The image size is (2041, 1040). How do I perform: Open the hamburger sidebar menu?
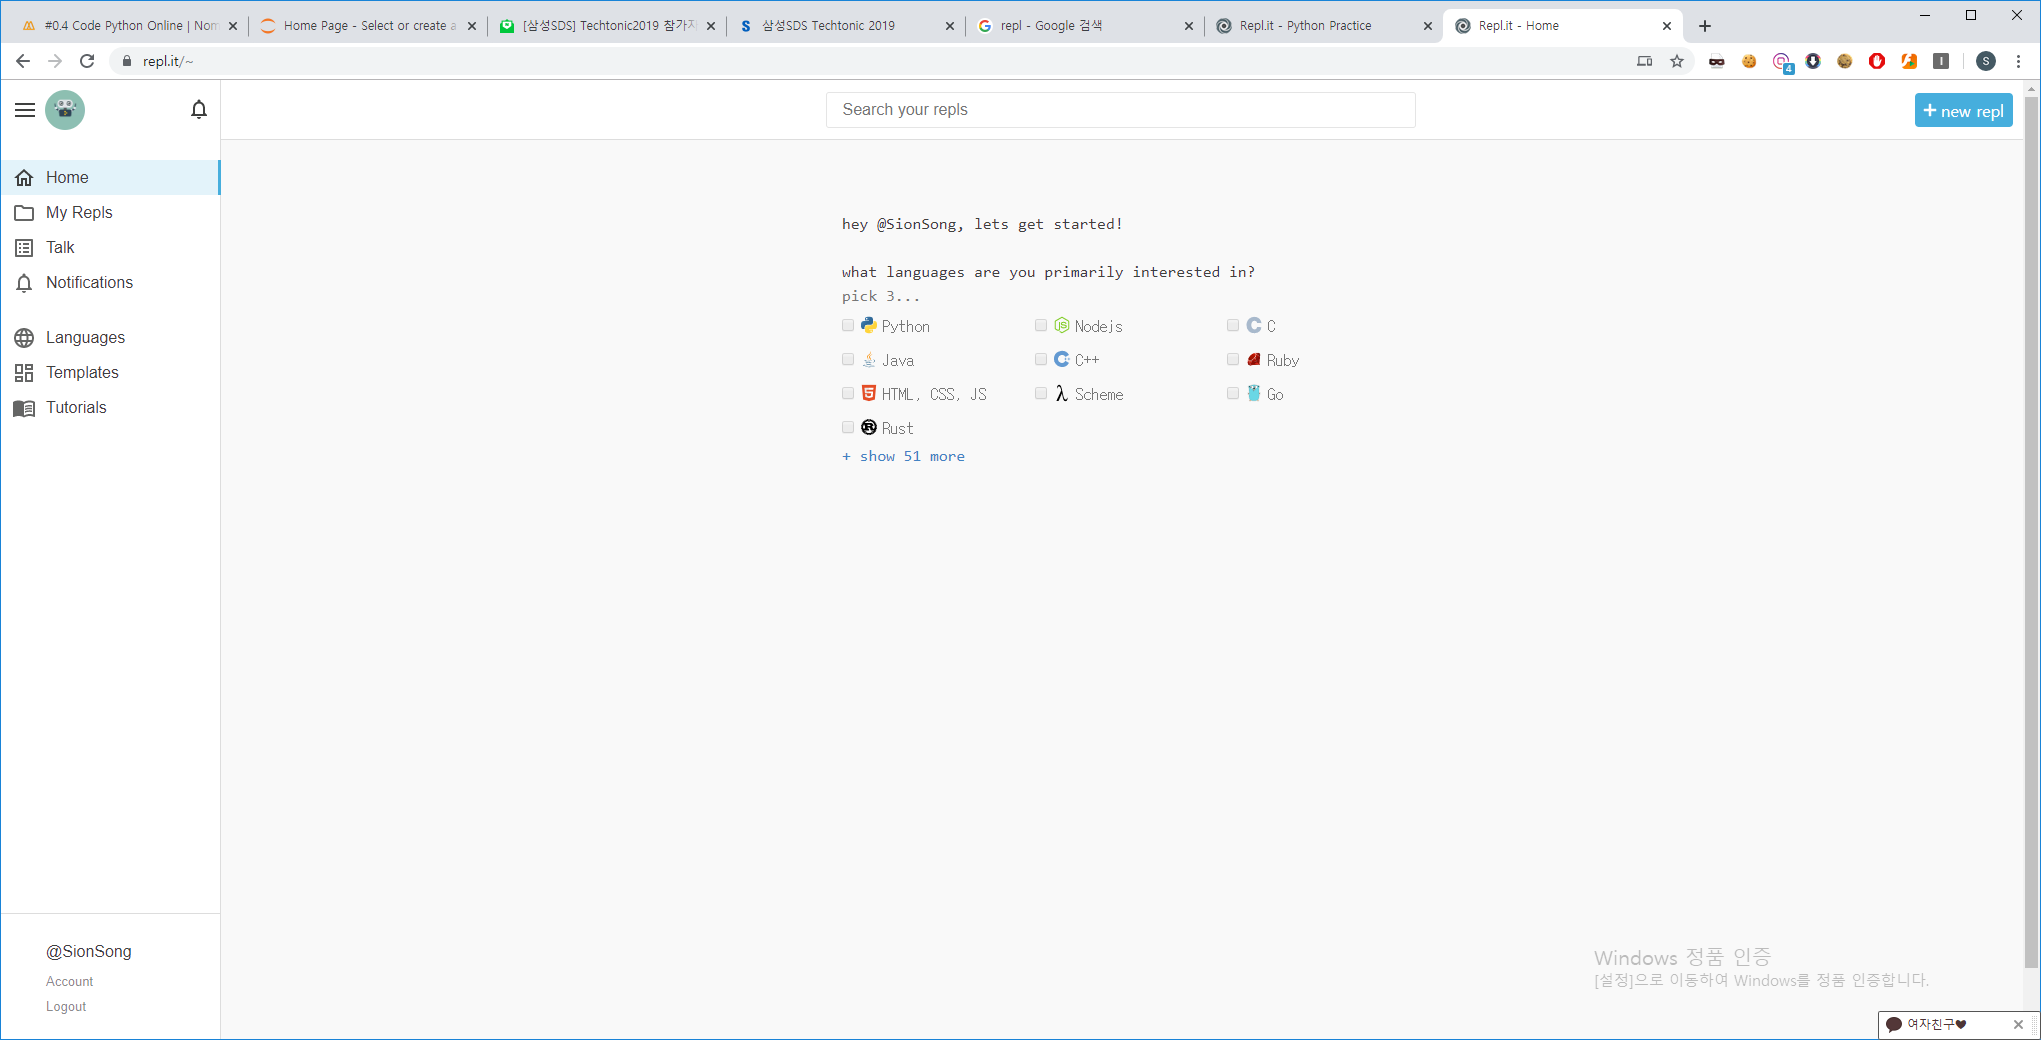25,110
